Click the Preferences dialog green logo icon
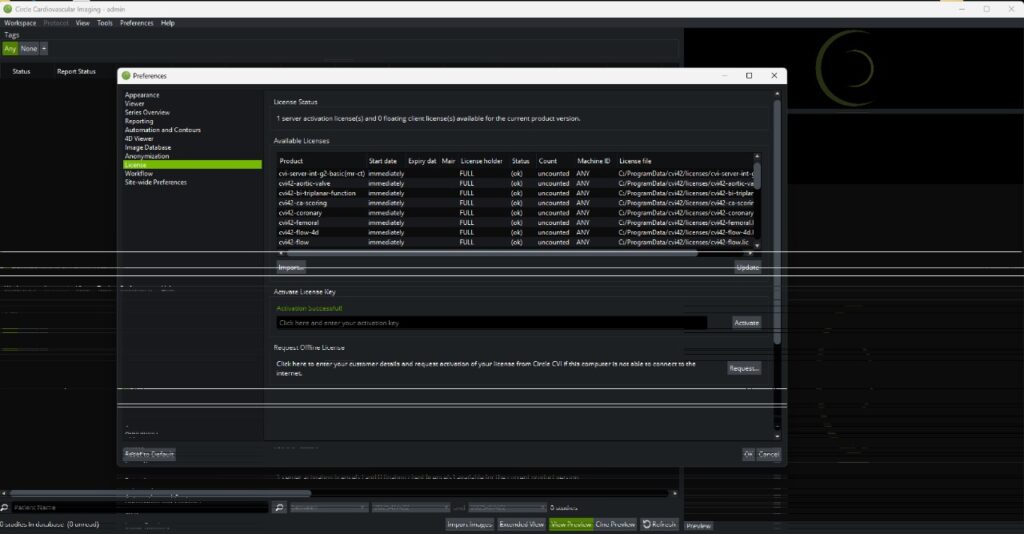The image size is (1024, 534). (126, 75)
